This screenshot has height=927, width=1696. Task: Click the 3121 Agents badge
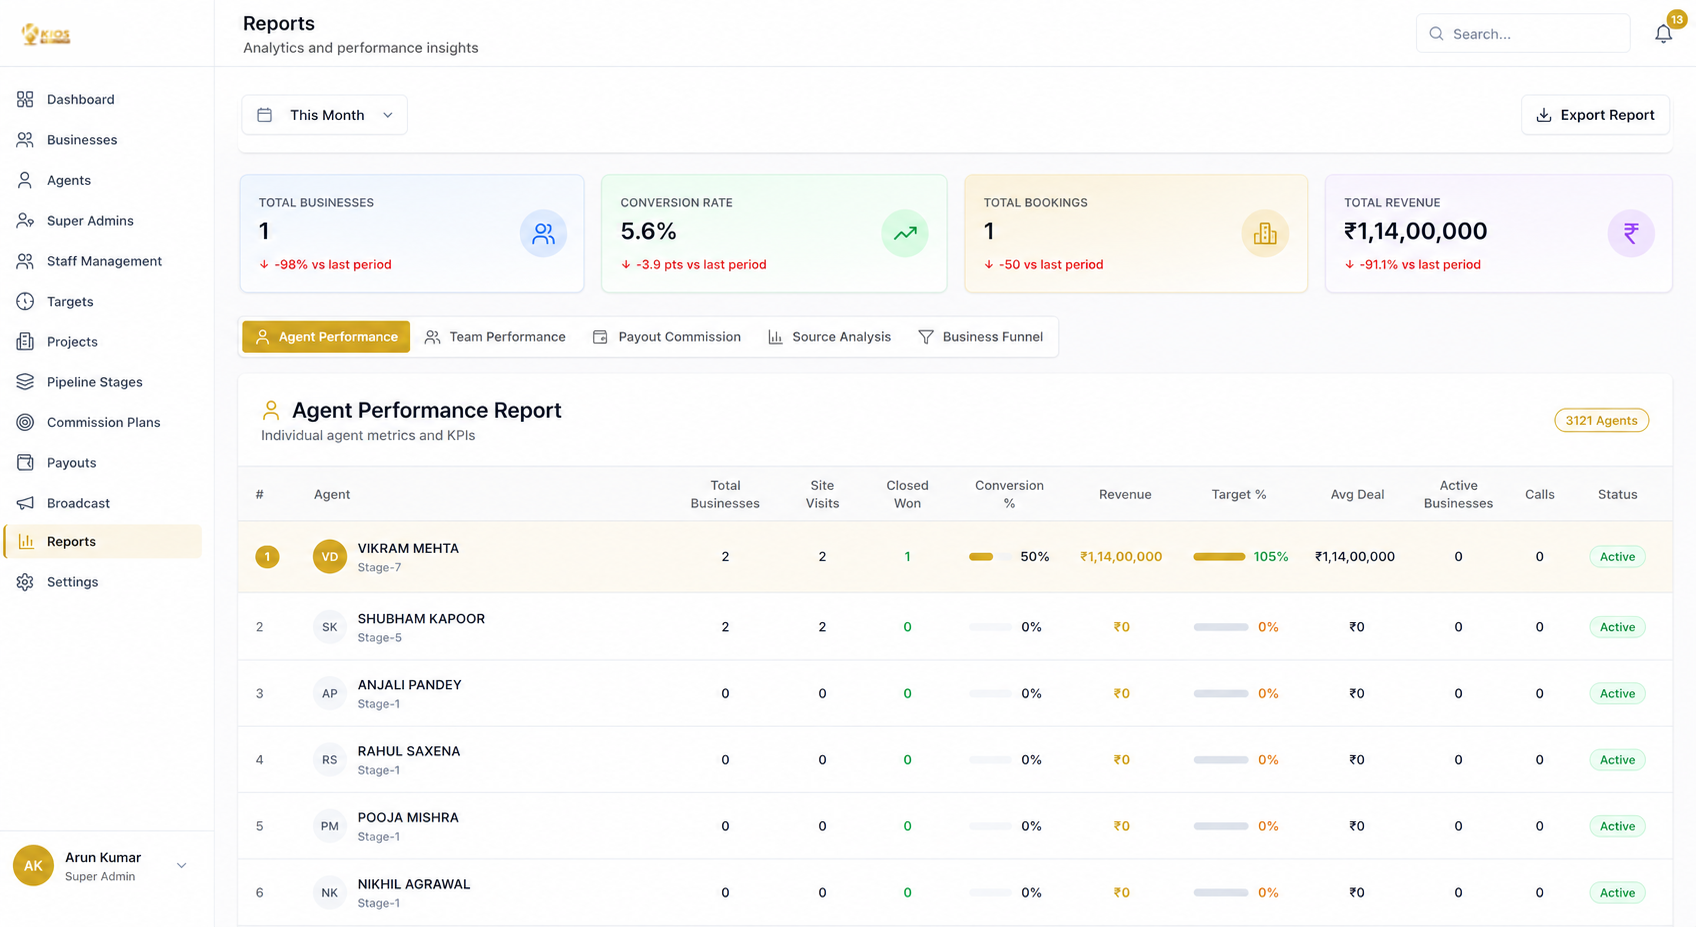[1601, 420]
